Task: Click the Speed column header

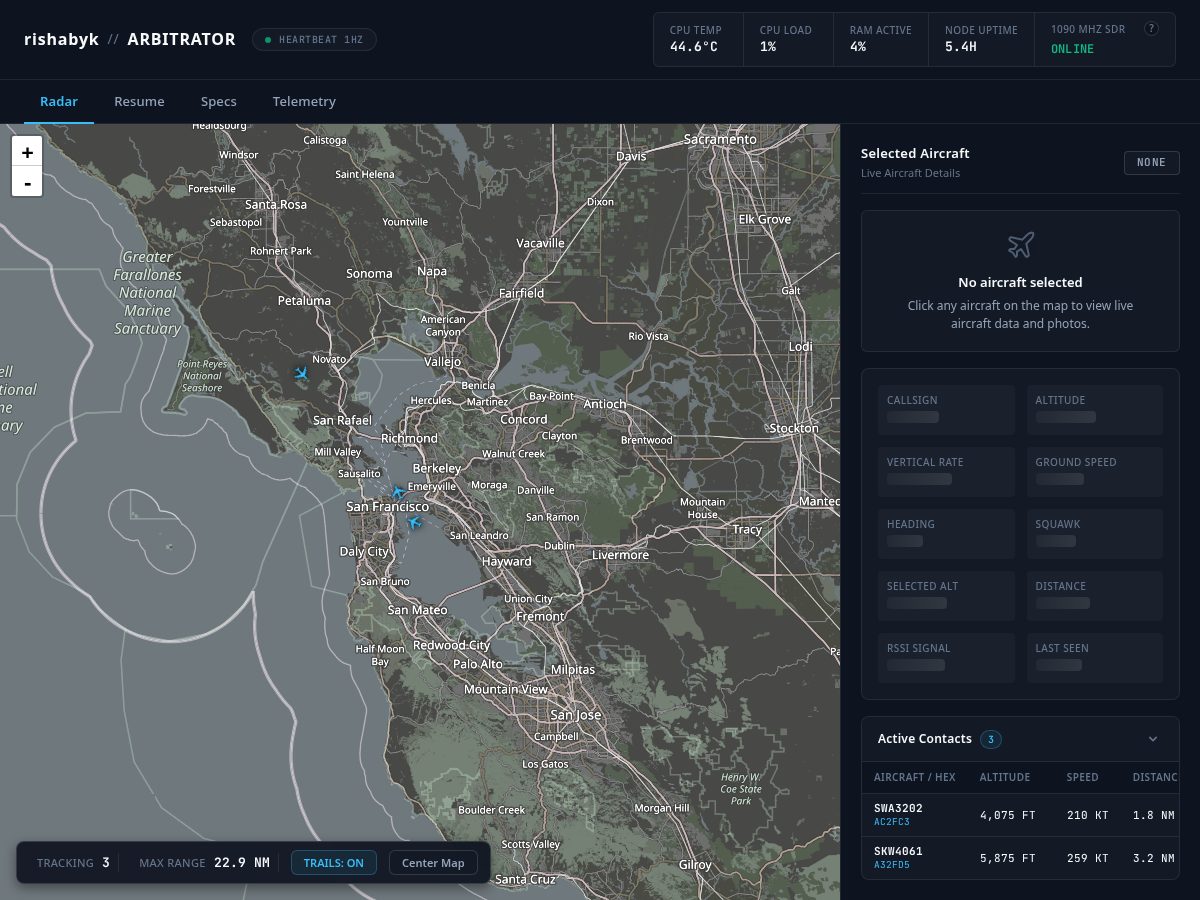Action: click(1082, 777)
